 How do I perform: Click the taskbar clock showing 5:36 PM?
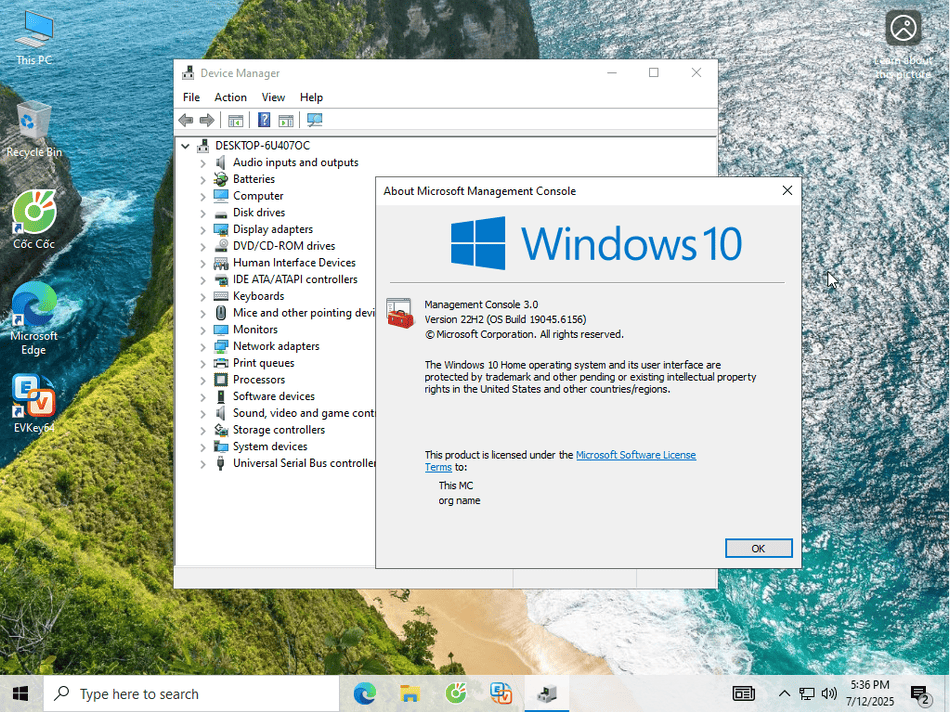[870, 693]
